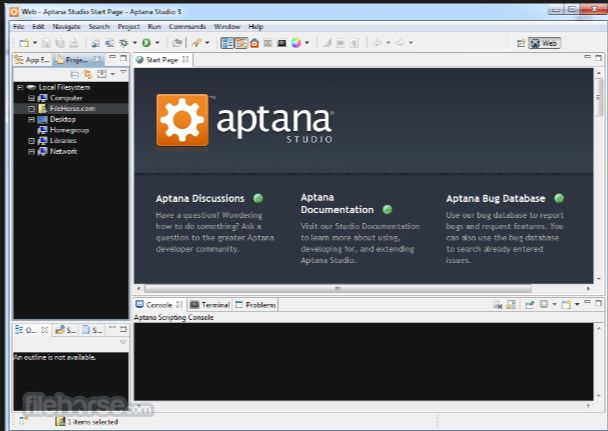Open the Display Selected Console dropdown
The height and width of the screenshot is (431, 608).
click(x=554, y=304)
